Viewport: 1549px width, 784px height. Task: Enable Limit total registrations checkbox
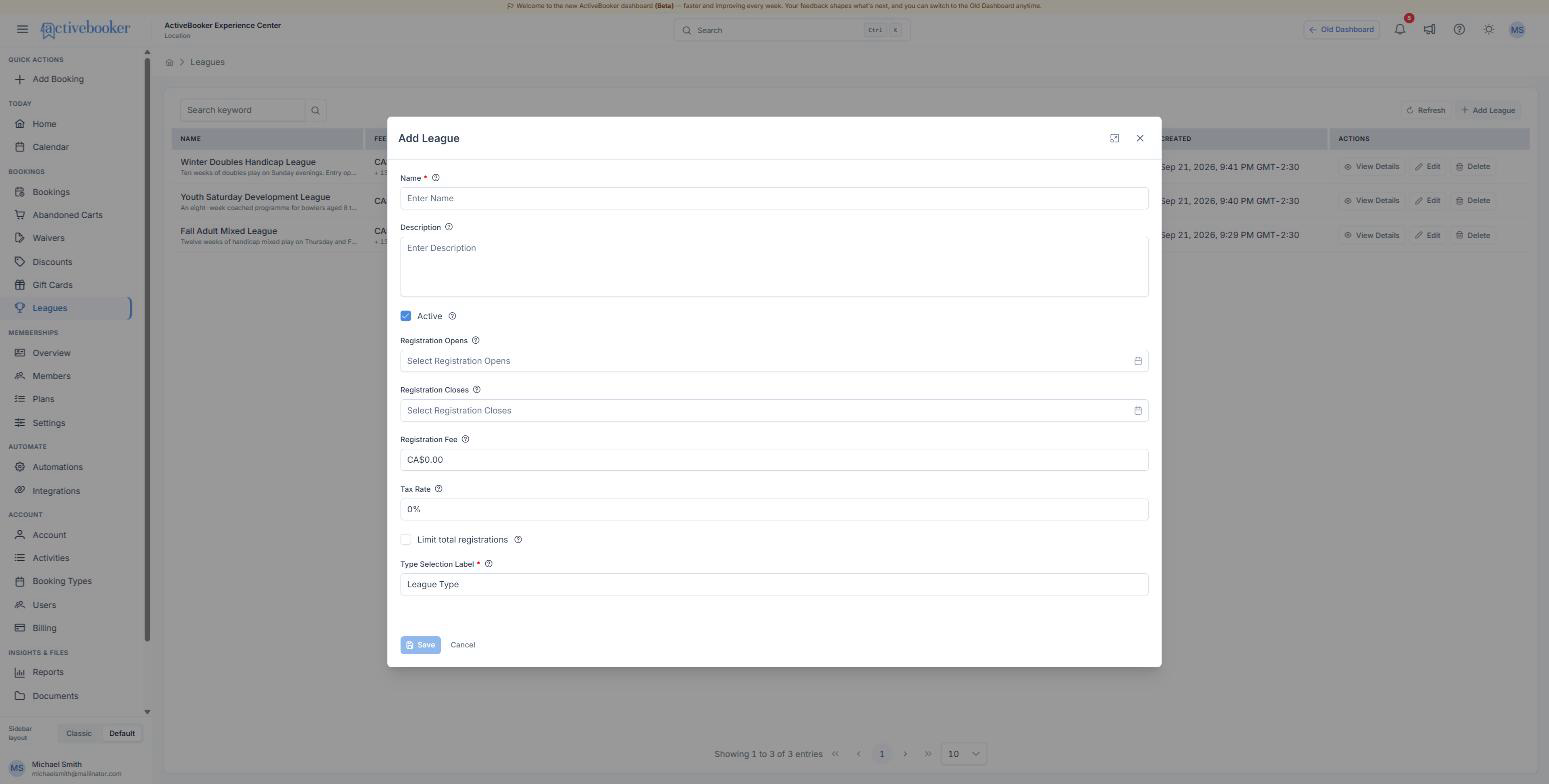point(406,540)
